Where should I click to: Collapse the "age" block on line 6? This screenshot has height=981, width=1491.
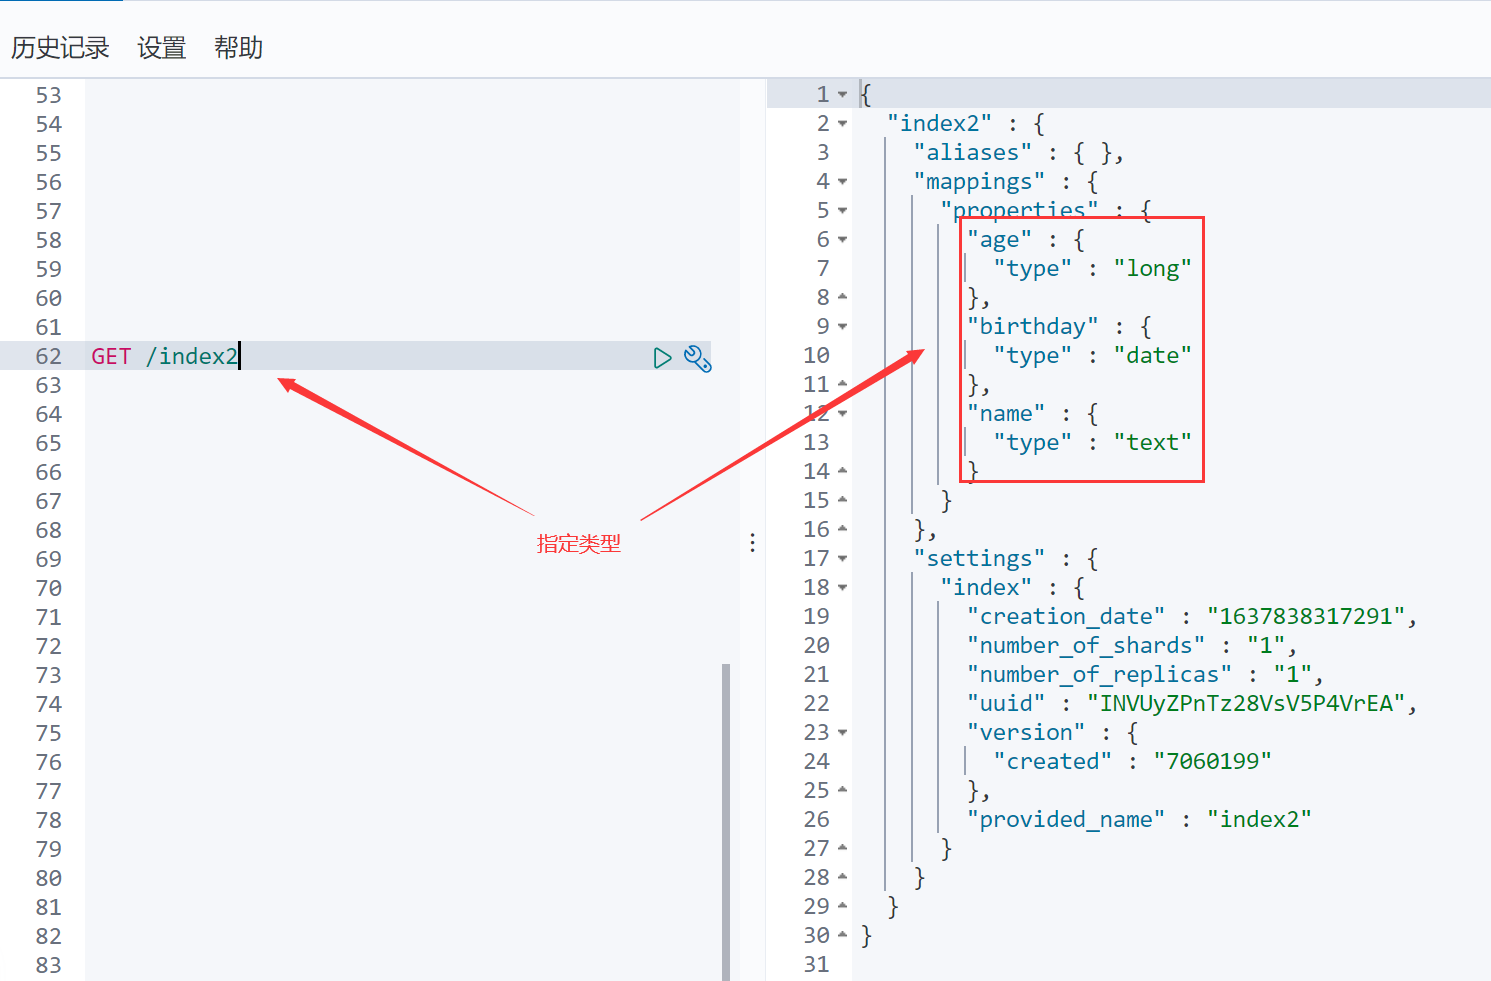click(x=842, y=240)
